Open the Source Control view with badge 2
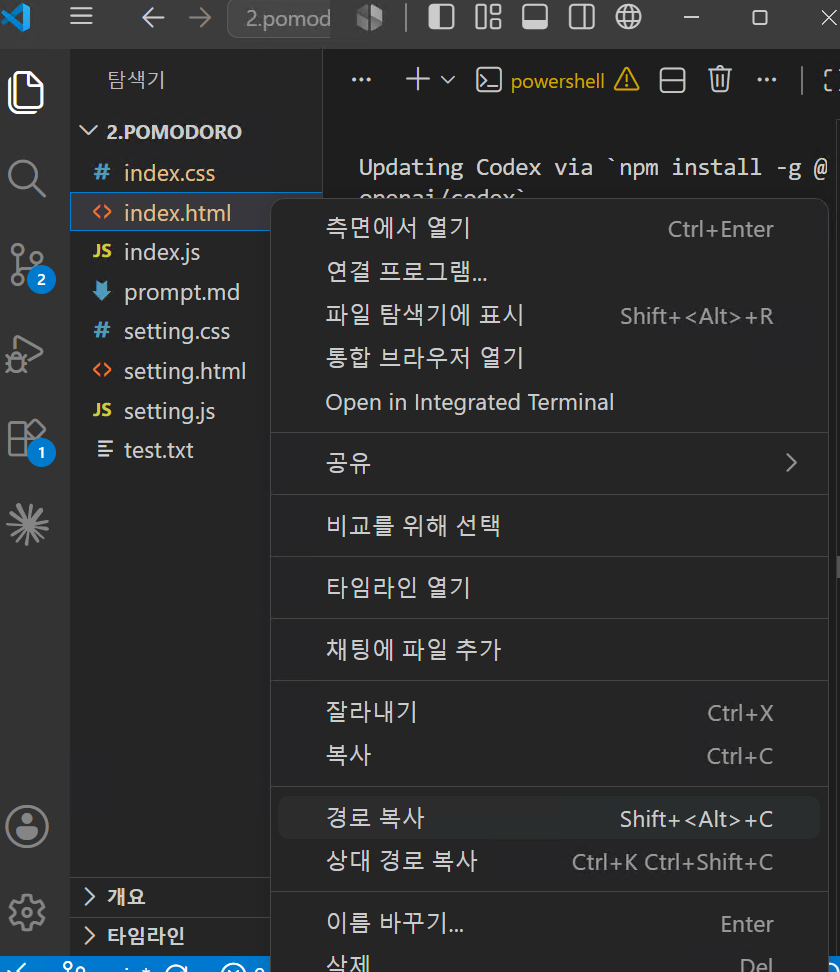840x972 pixels. click(30, 266)
